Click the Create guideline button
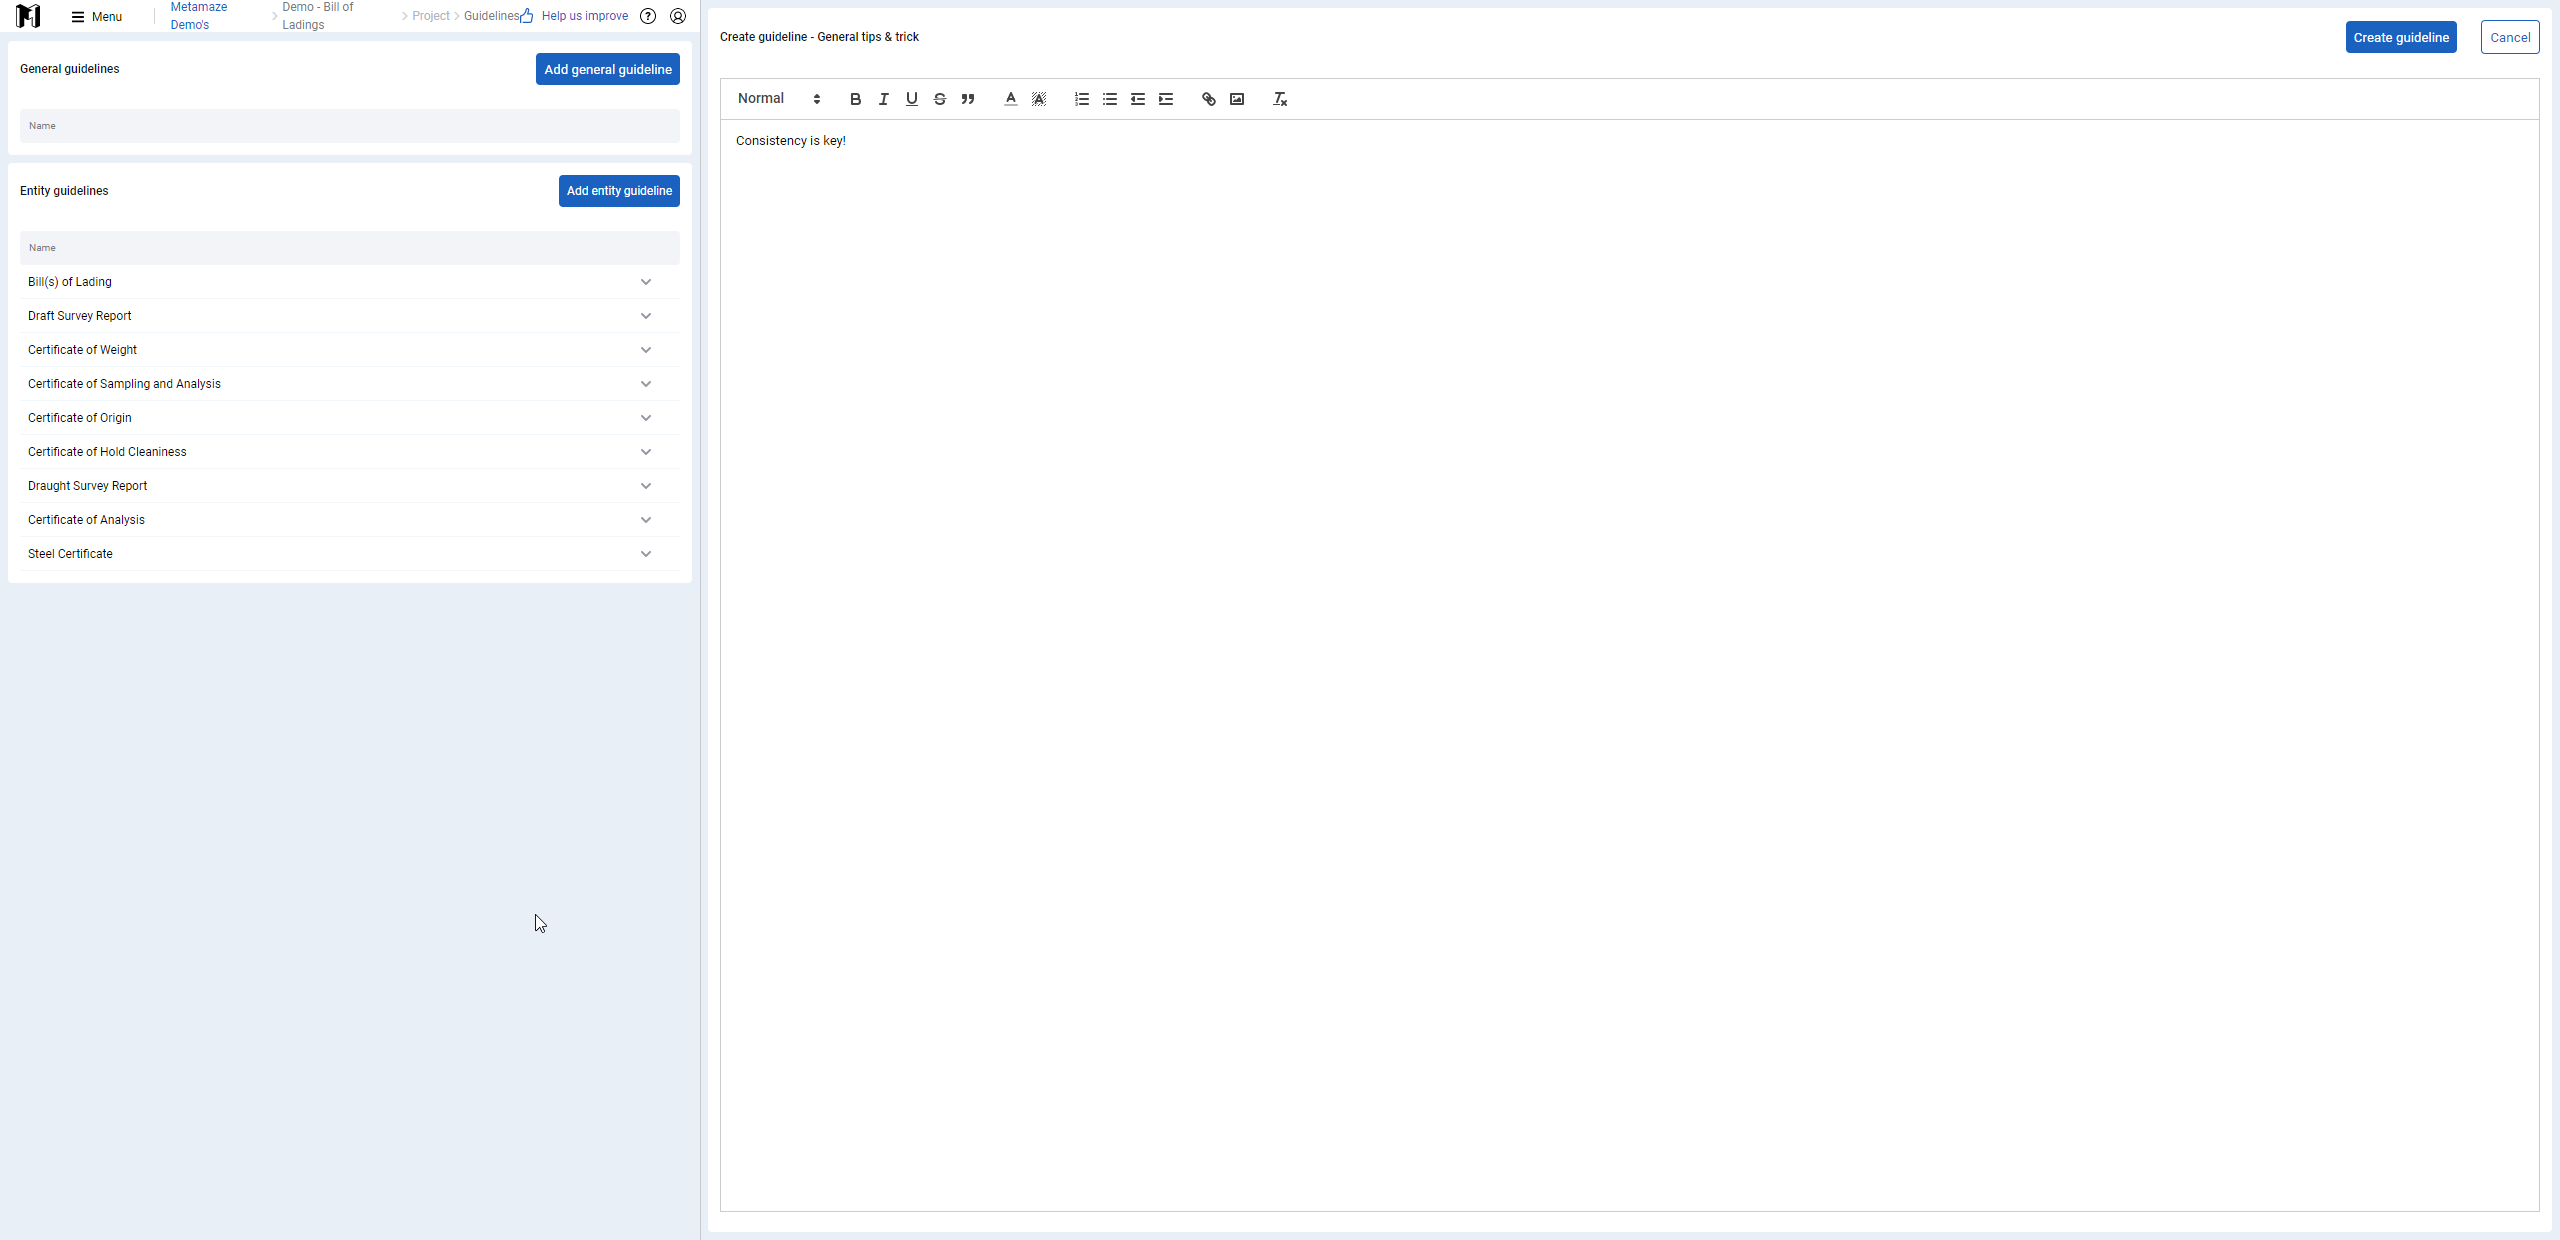Image resolution: width=2560 pixels, height=1240 pixels. pos(2401,37)
